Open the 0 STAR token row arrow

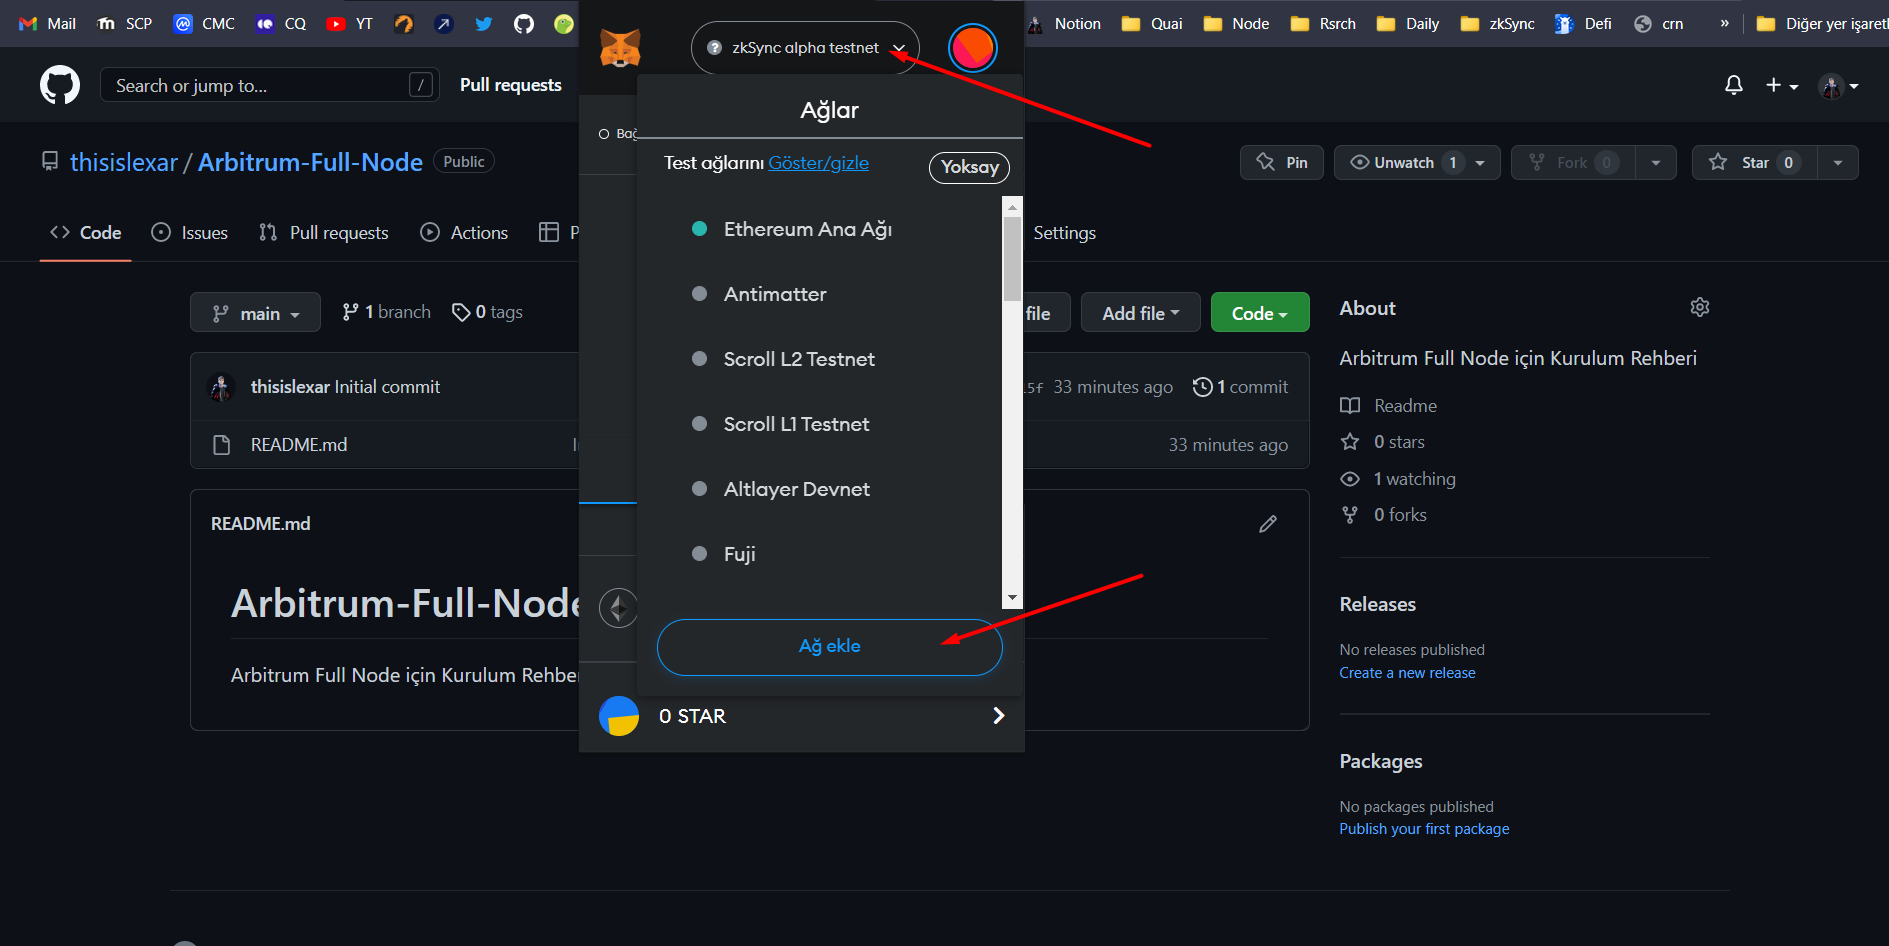998,716
